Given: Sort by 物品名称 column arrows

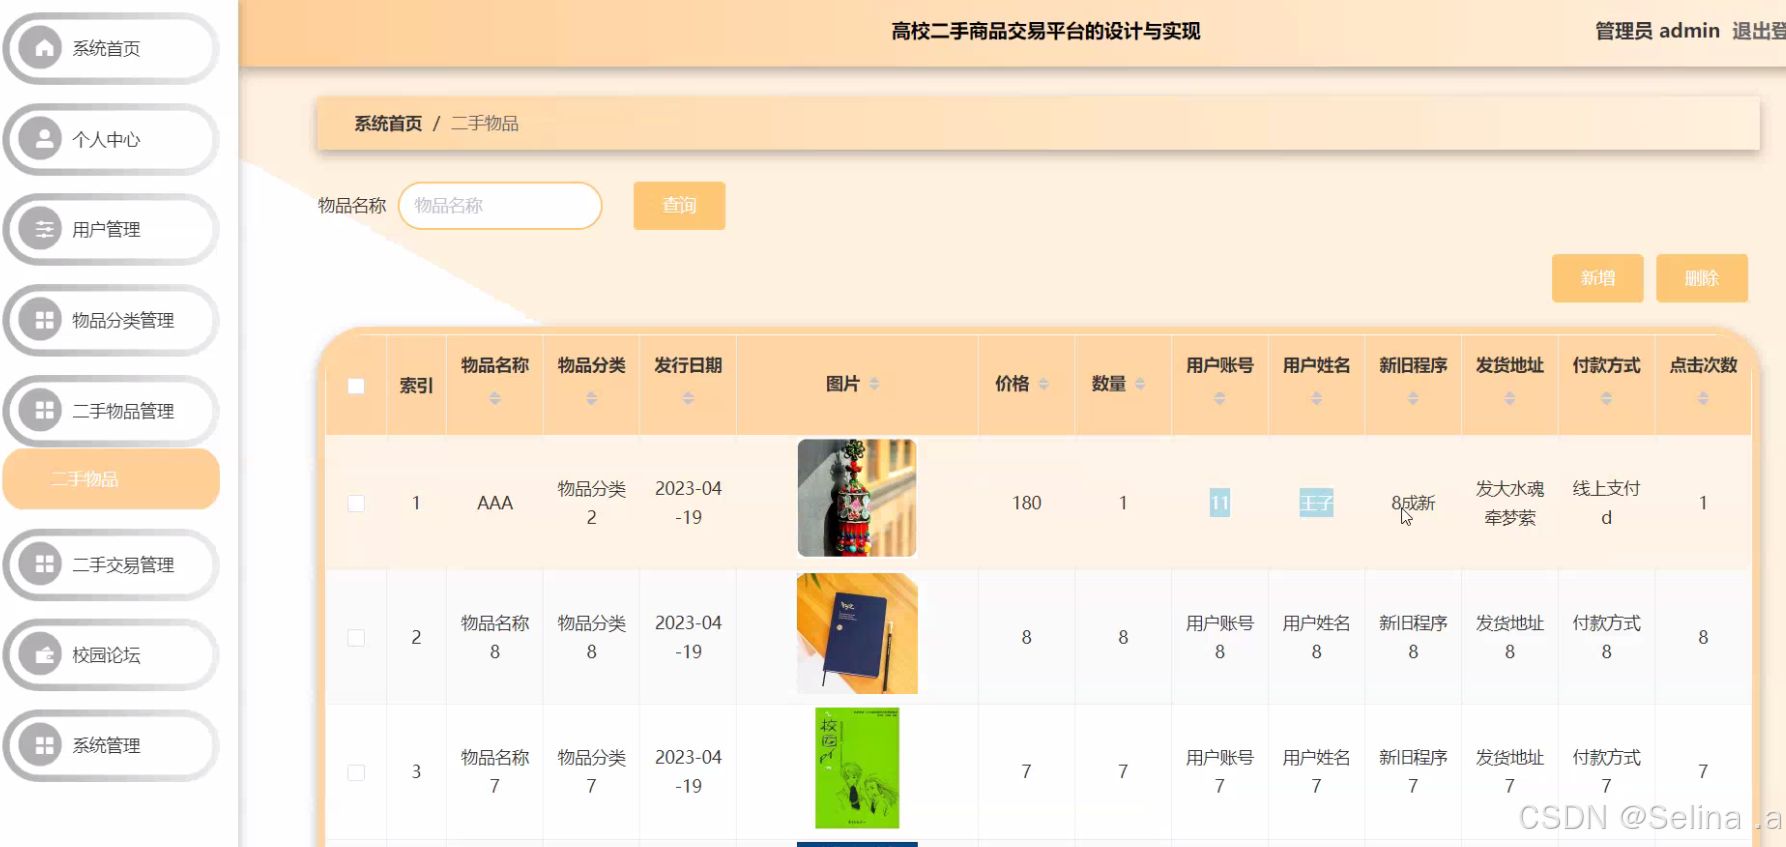Looking at the screenshot, I should pyautogui.click(x=495, y=398).
